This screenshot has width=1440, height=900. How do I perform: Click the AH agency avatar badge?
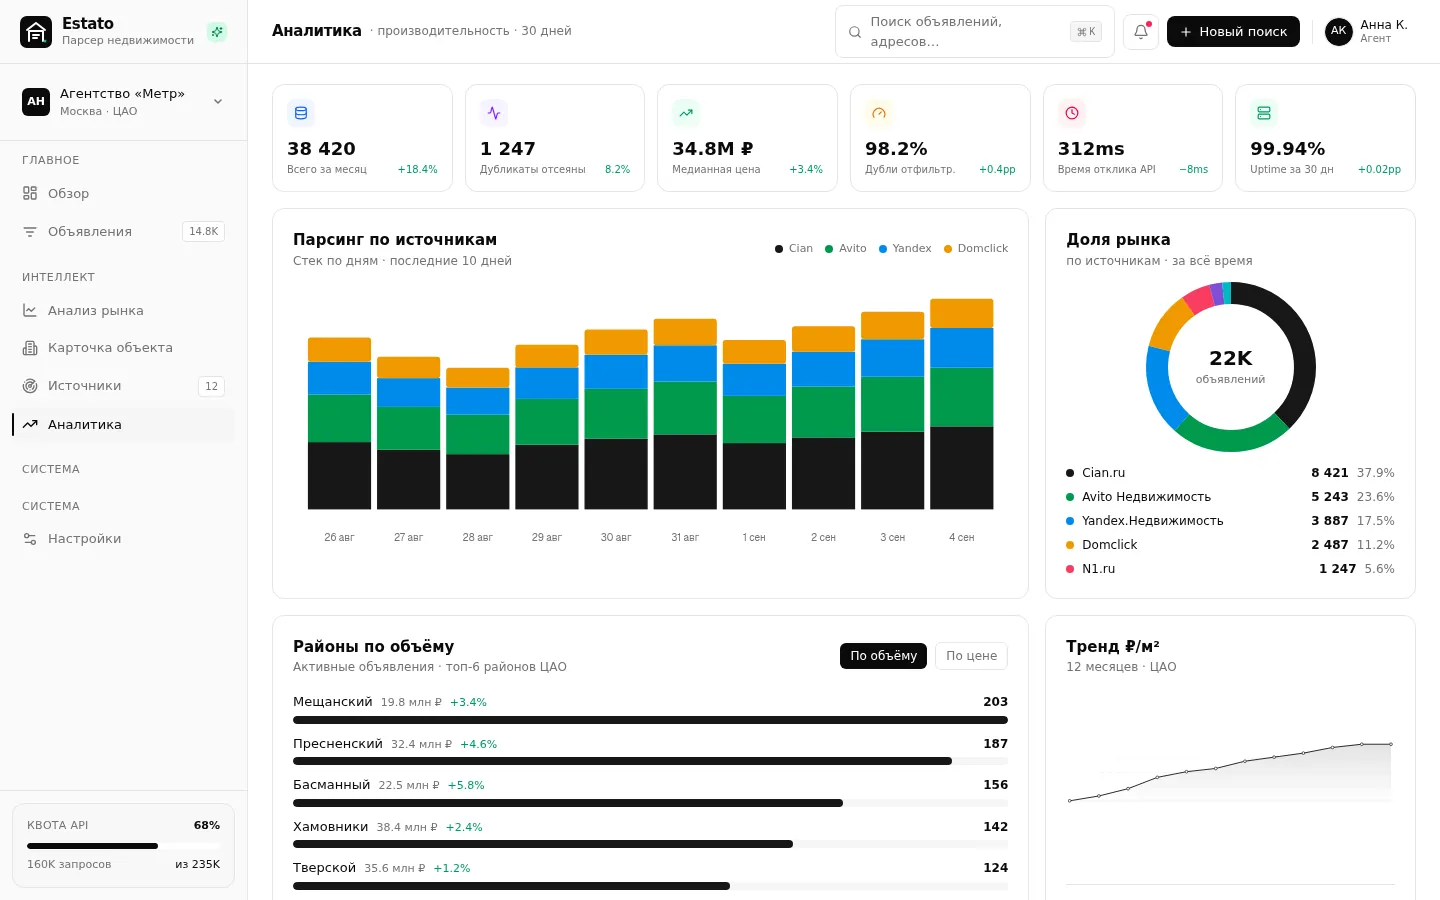point(36,102)
